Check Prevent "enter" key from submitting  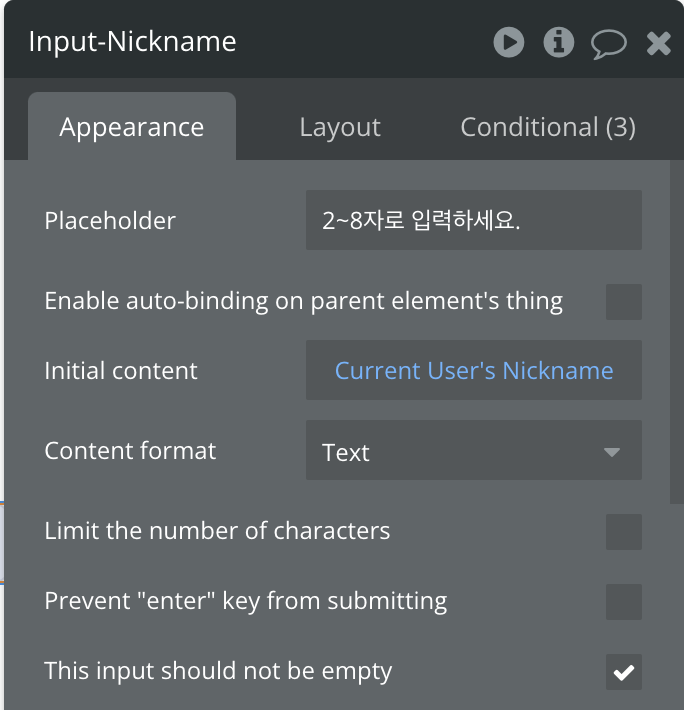[624, 602]
